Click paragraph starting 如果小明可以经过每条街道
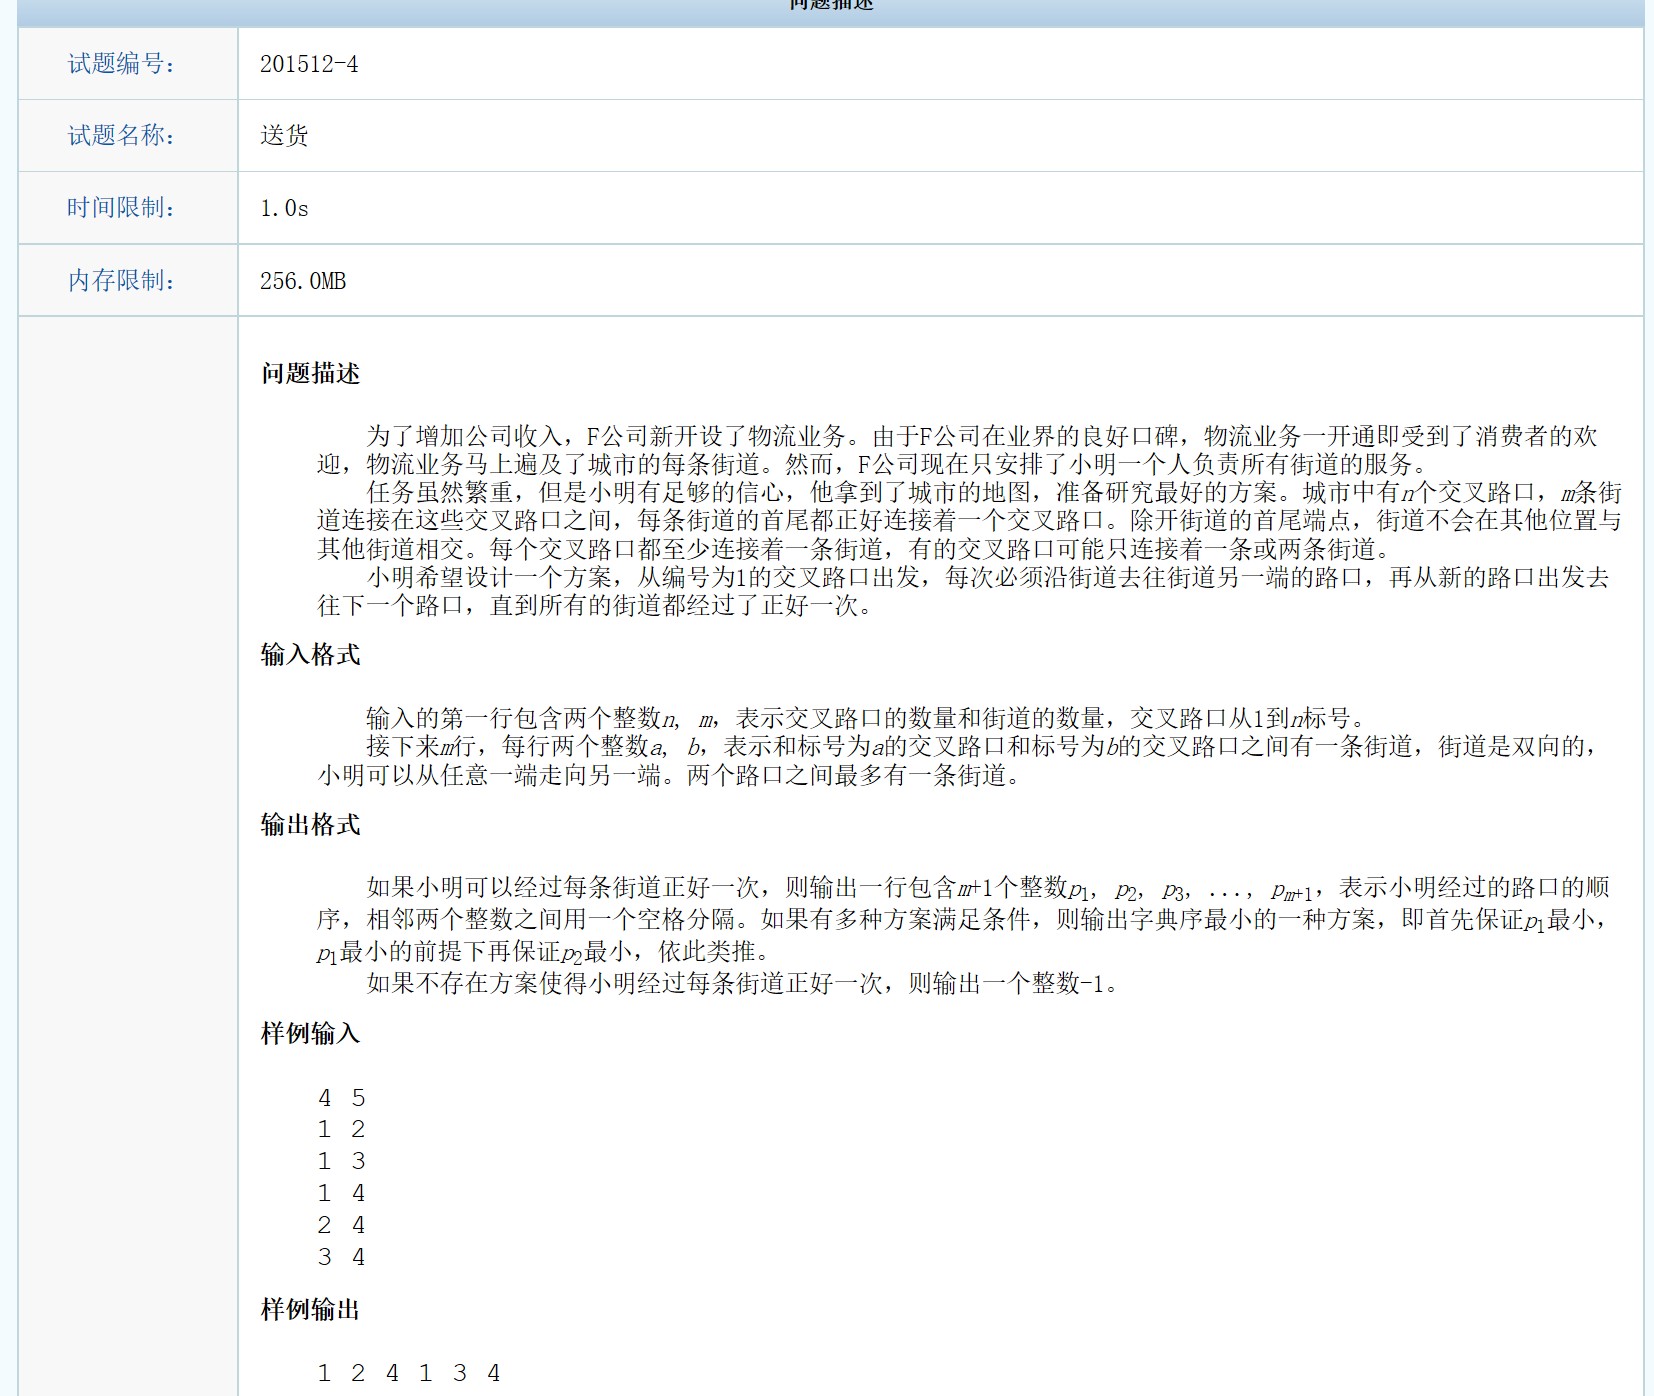1654x1396 pixels. coord(963,919)
